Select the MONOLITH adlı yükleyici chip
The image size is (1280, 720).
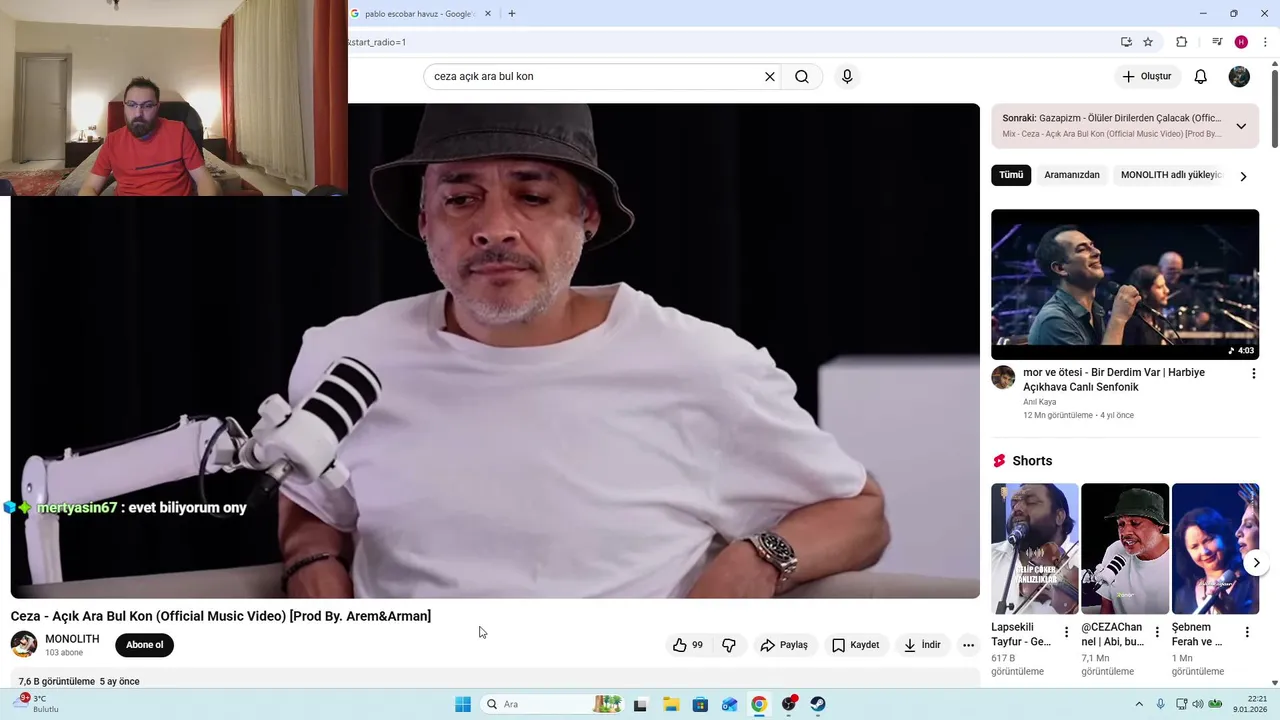coord(1171,175)
